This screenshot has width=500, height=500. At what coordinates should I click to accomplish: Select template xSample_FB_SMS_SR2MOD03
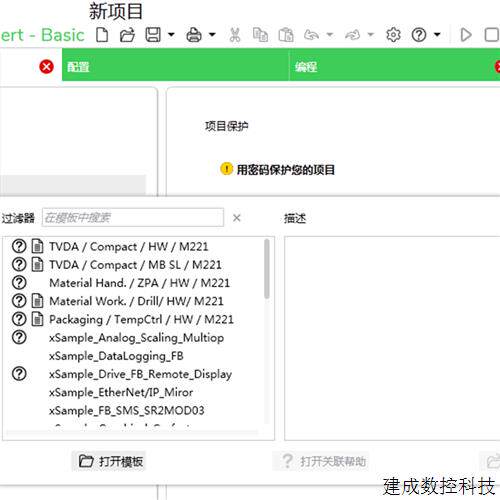coord(127,410)
